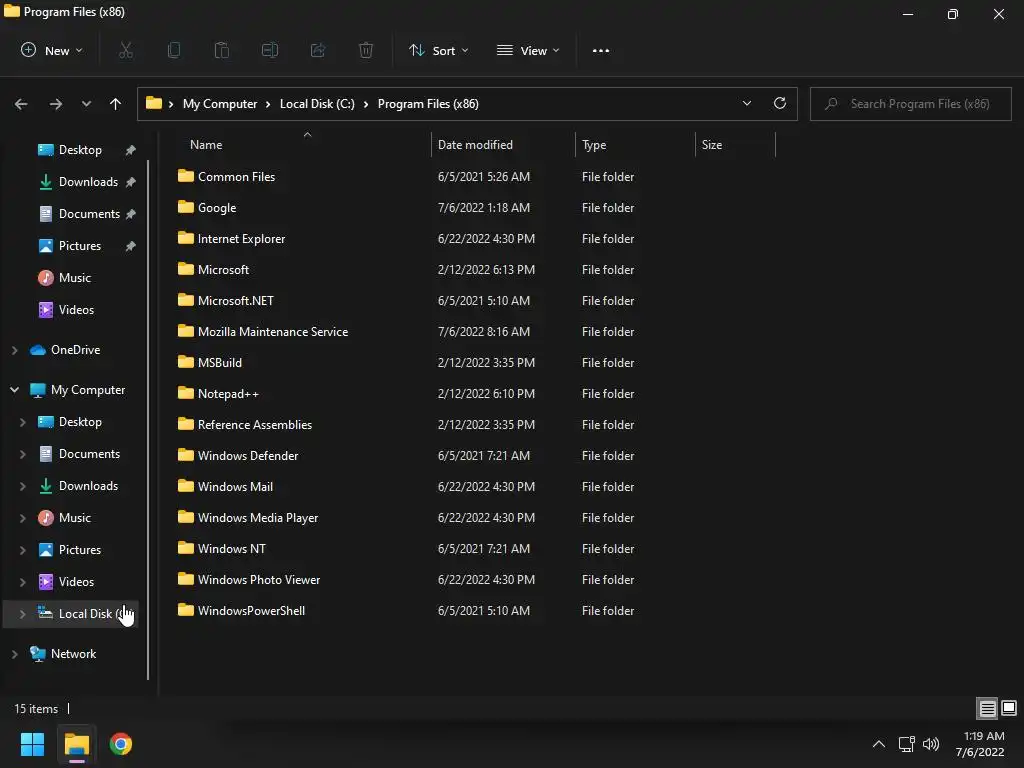Open the New item dropdown
1024x768 pixels.
click(x=52, y=50)
